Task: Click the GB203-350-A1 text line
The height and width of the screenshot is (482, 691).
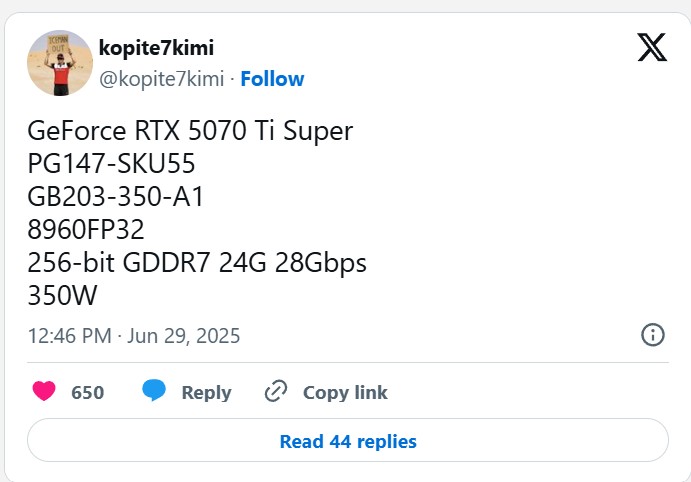Action: click(115, 197)
